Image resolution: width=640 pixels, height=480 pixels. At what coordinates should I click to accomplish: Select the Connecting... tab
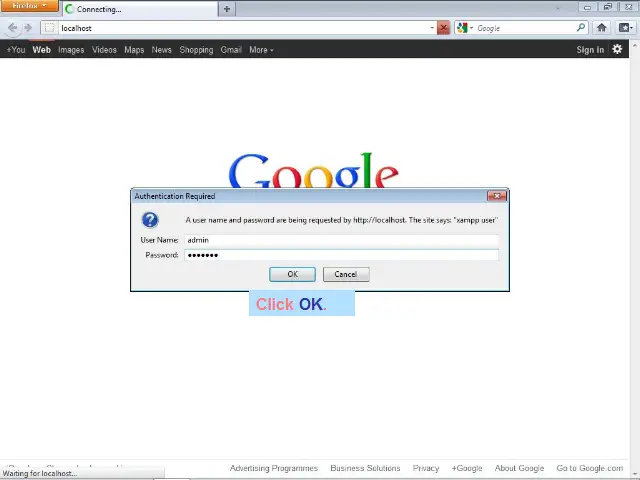point(140,9)
